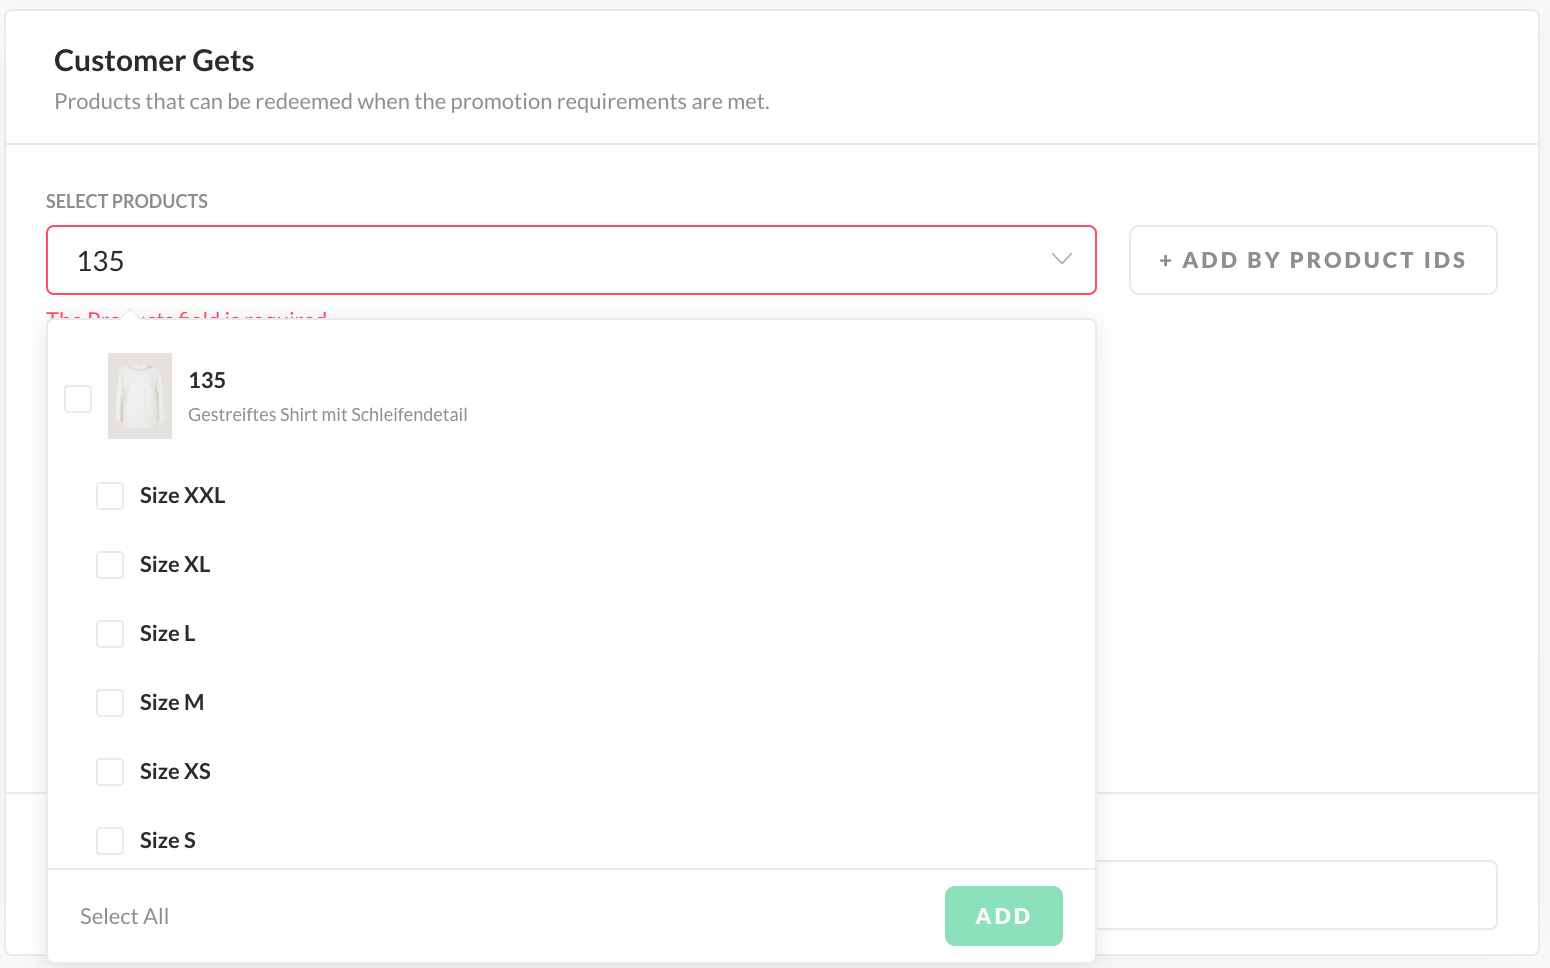Image resolution: width=1550 pixels, height=968 pixels.
Task: Expand the Select Products dropdown chevron
Action: pos(1061,260)
